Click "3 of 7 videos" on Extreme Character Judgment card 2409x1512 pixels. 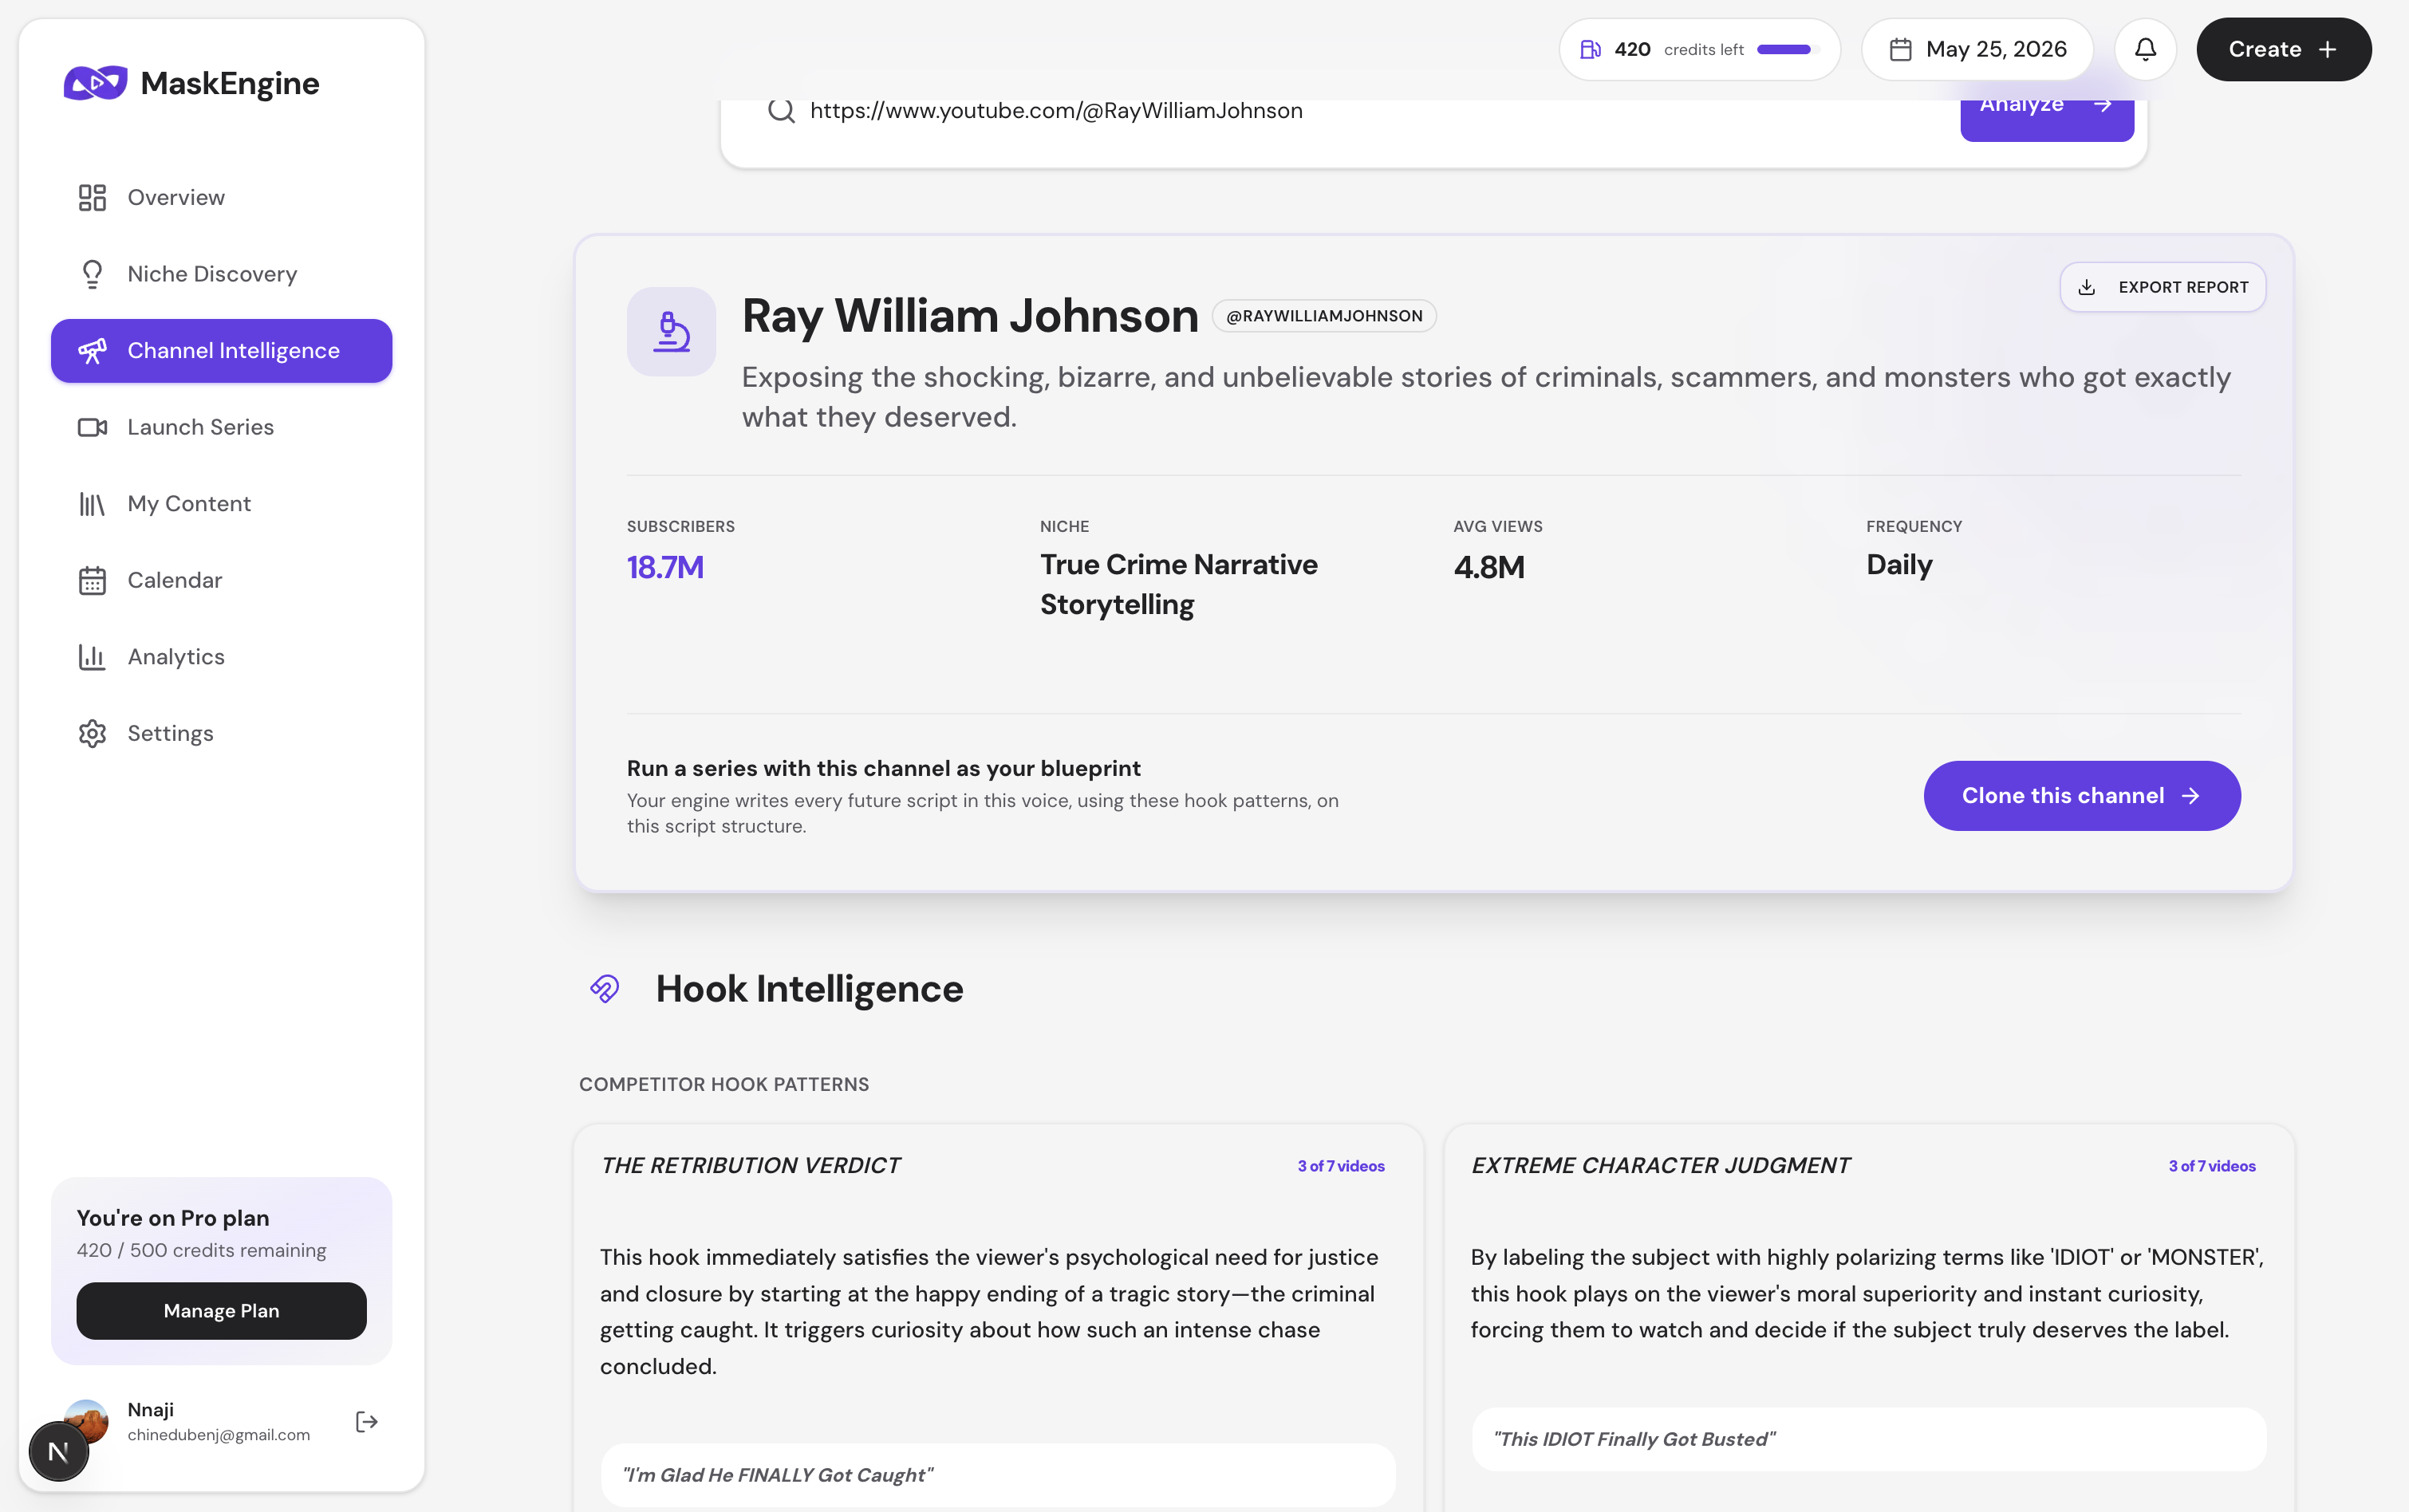tap(2212, 1167)
